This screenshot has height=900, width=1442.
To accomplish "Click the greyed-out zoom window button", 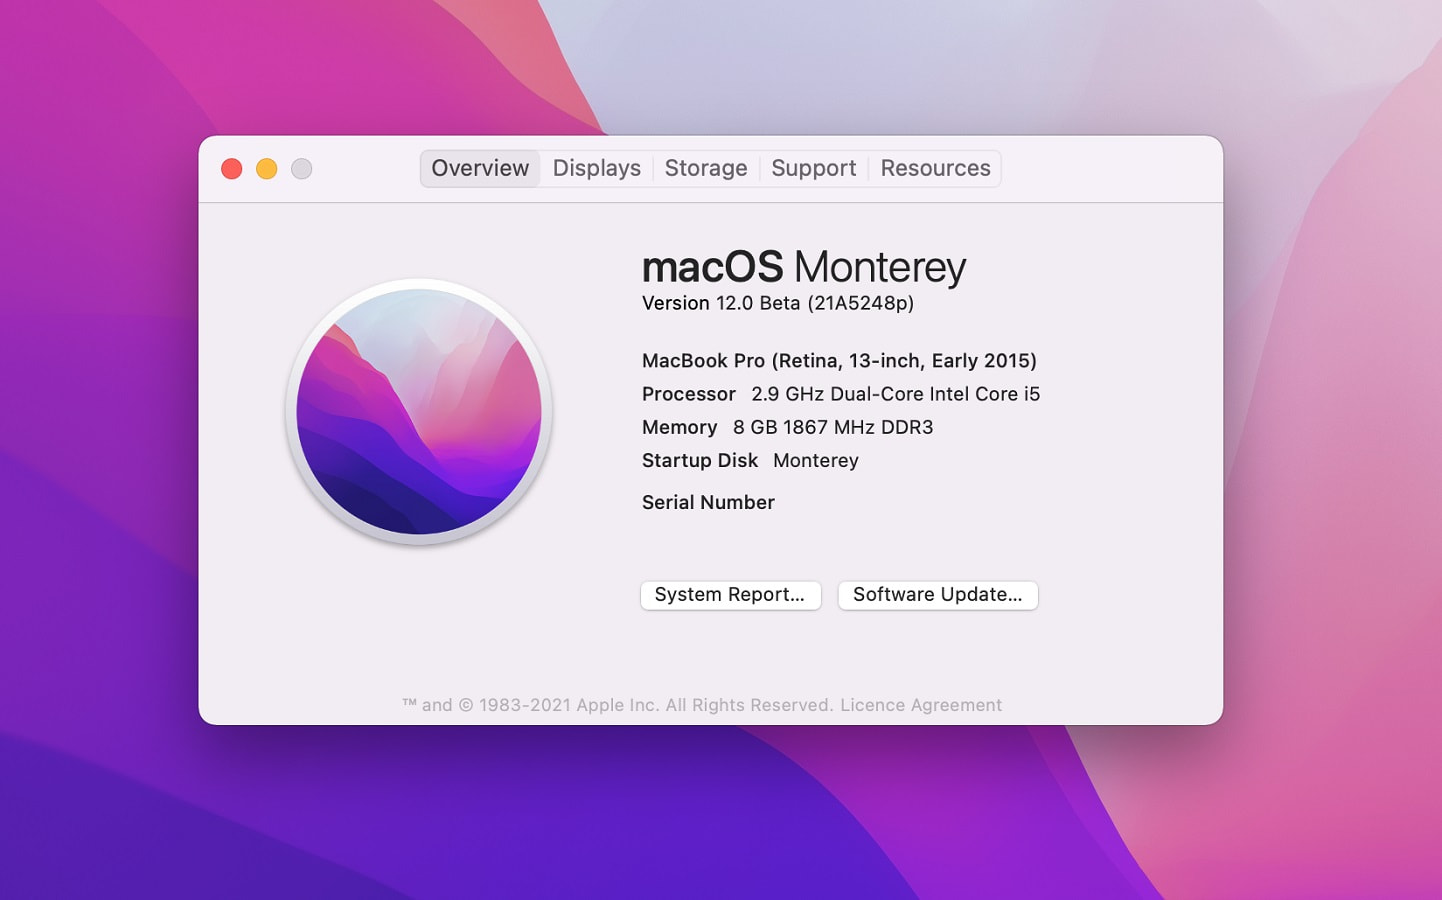I will pos(302,169).
